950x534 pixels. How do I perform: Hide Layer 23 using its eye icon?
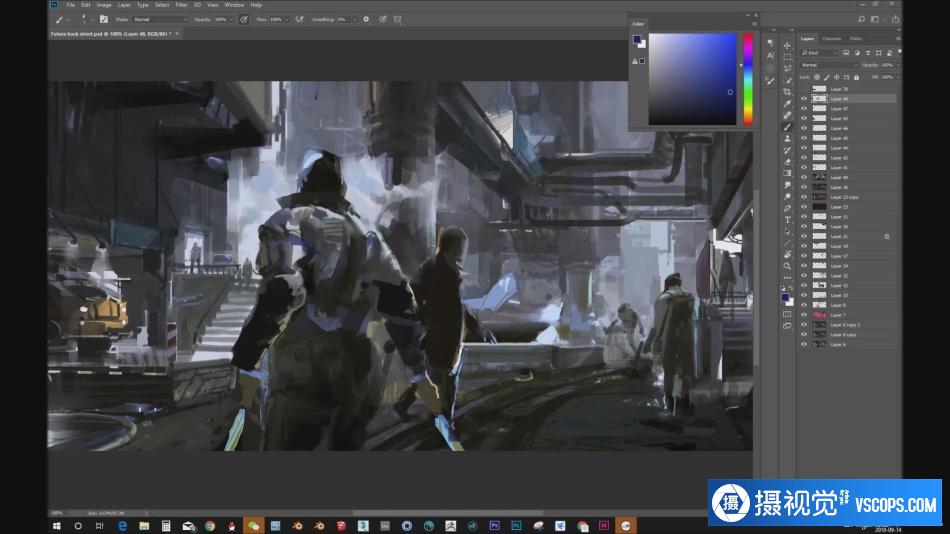(x=804, y=207)
